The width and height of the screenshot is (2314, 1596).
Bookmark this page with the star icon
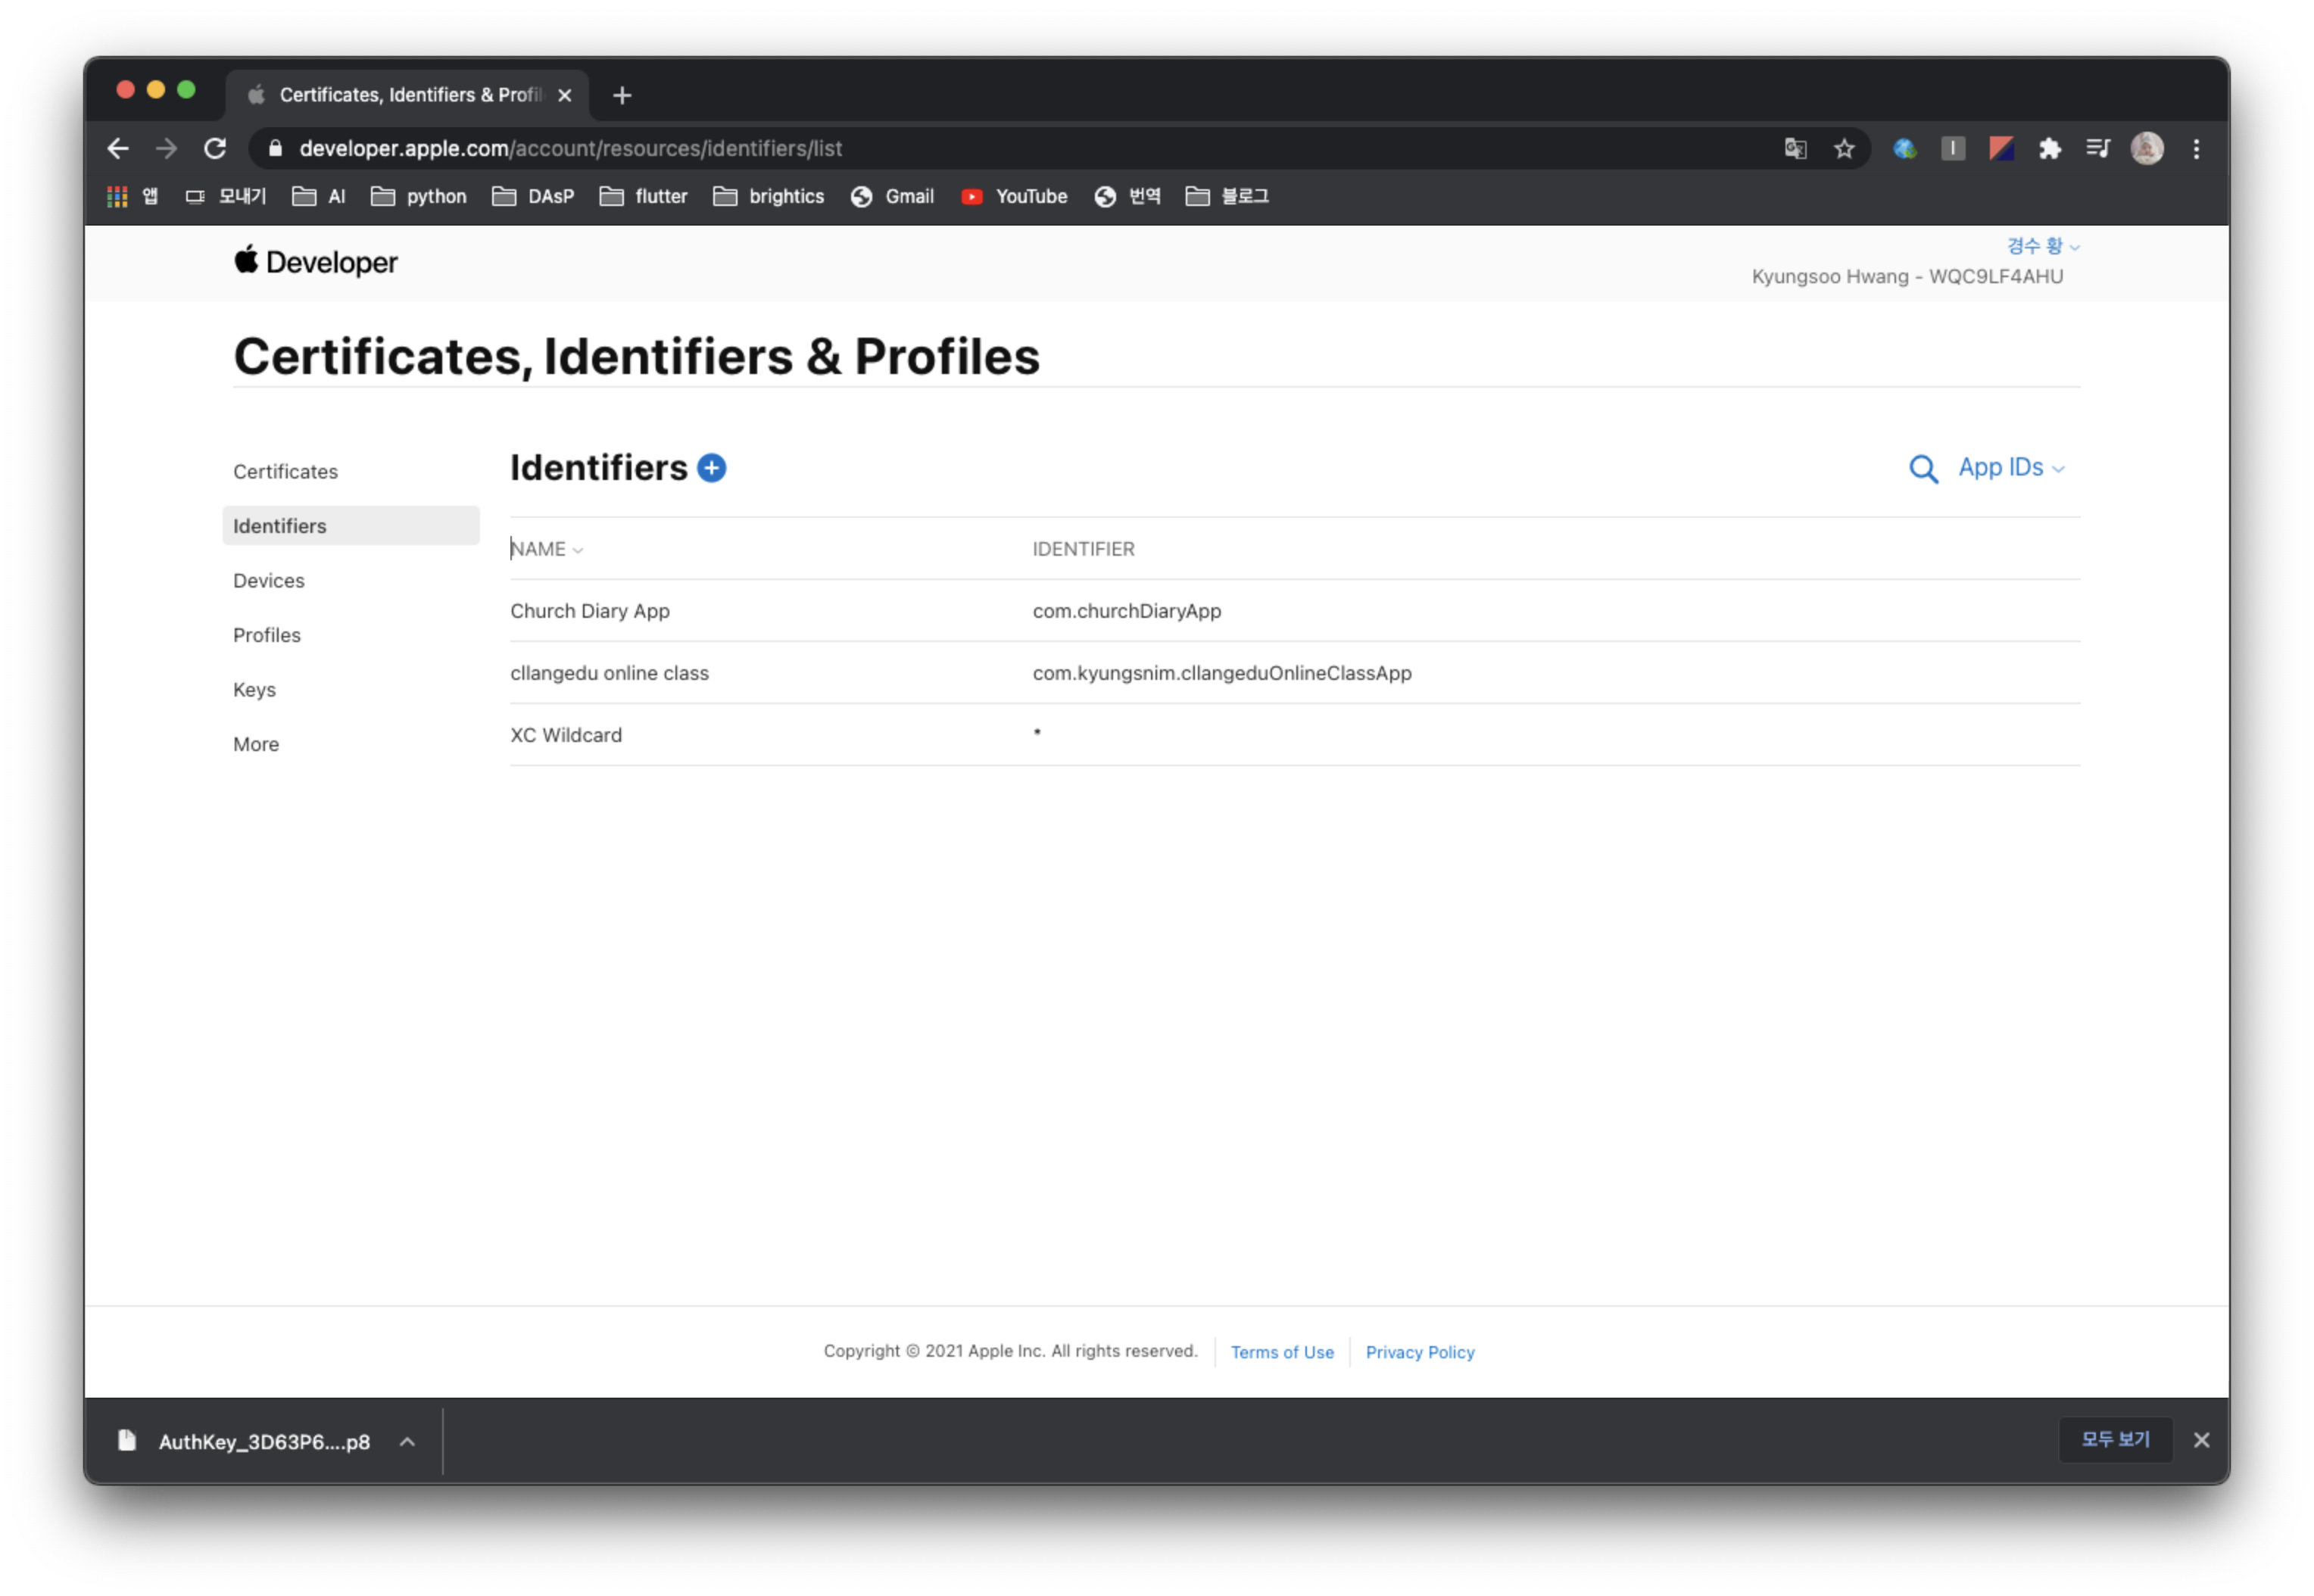tap(1843, 149)
